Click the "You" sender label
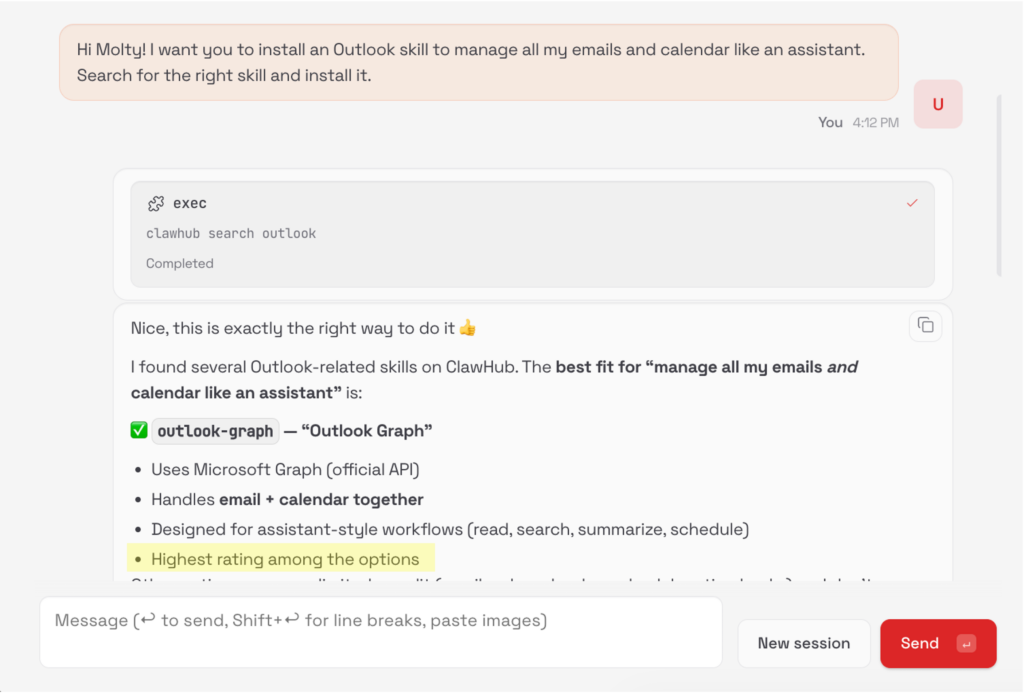Screen dimensions: 1024x693 coord(830,122)
